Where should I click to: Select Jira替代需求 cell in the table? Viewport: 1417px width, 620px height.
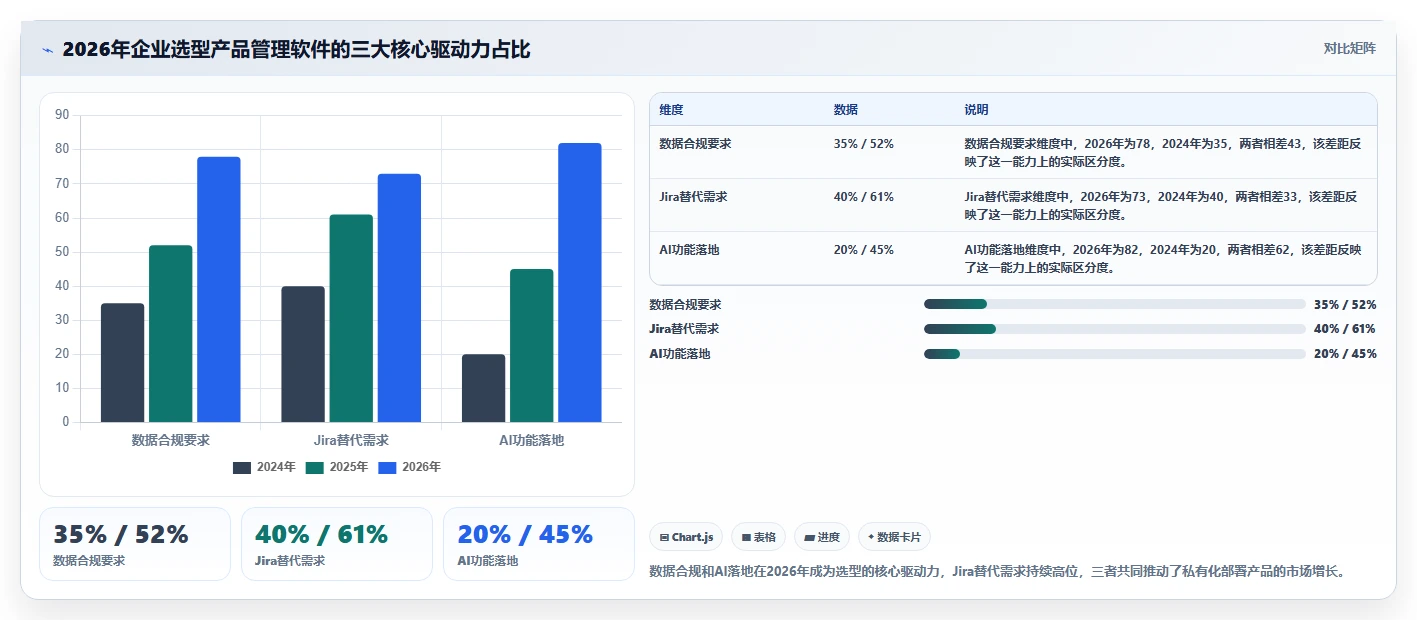(x=694, y=197)
